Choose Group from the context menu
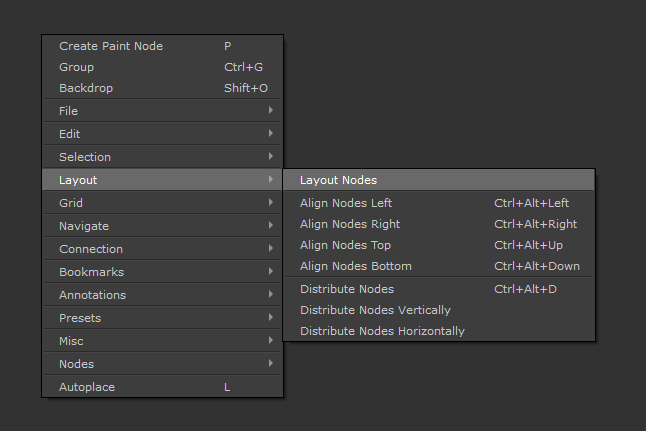Screen dimensions: 646x431 click(x=77, y=67)
